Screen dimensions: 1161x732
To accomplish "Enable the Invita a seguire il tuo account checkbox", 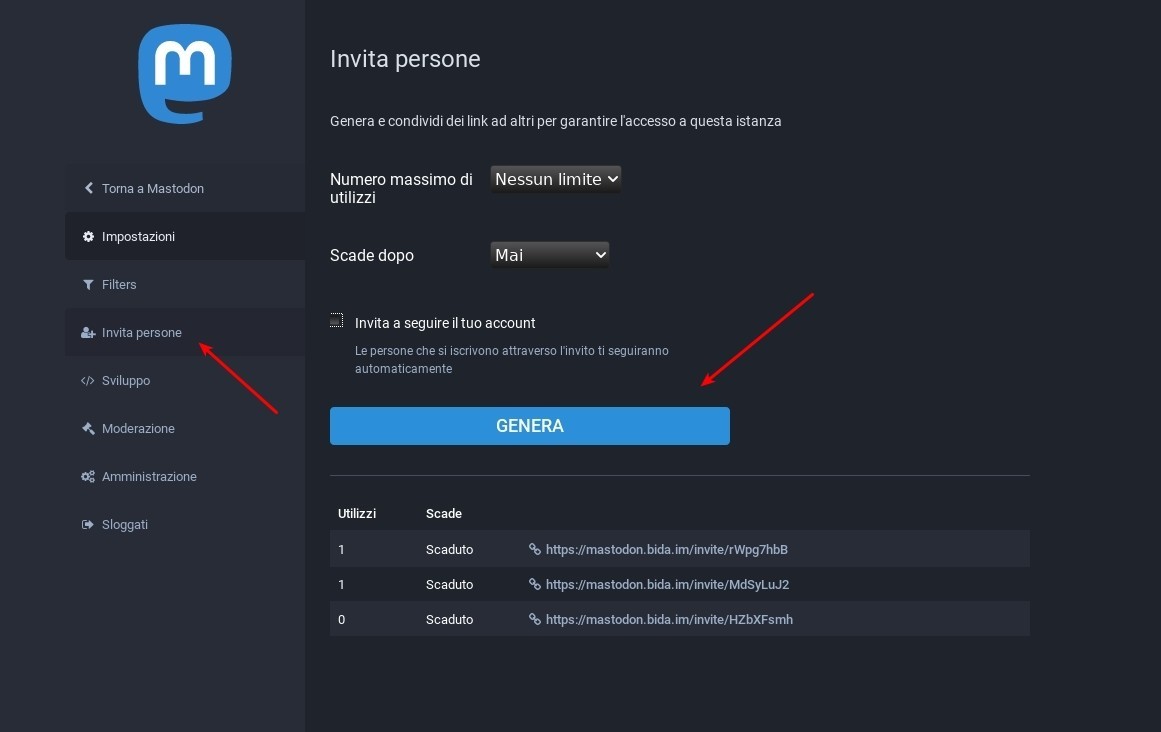I will pyautogui.click(x=337, y=321).
